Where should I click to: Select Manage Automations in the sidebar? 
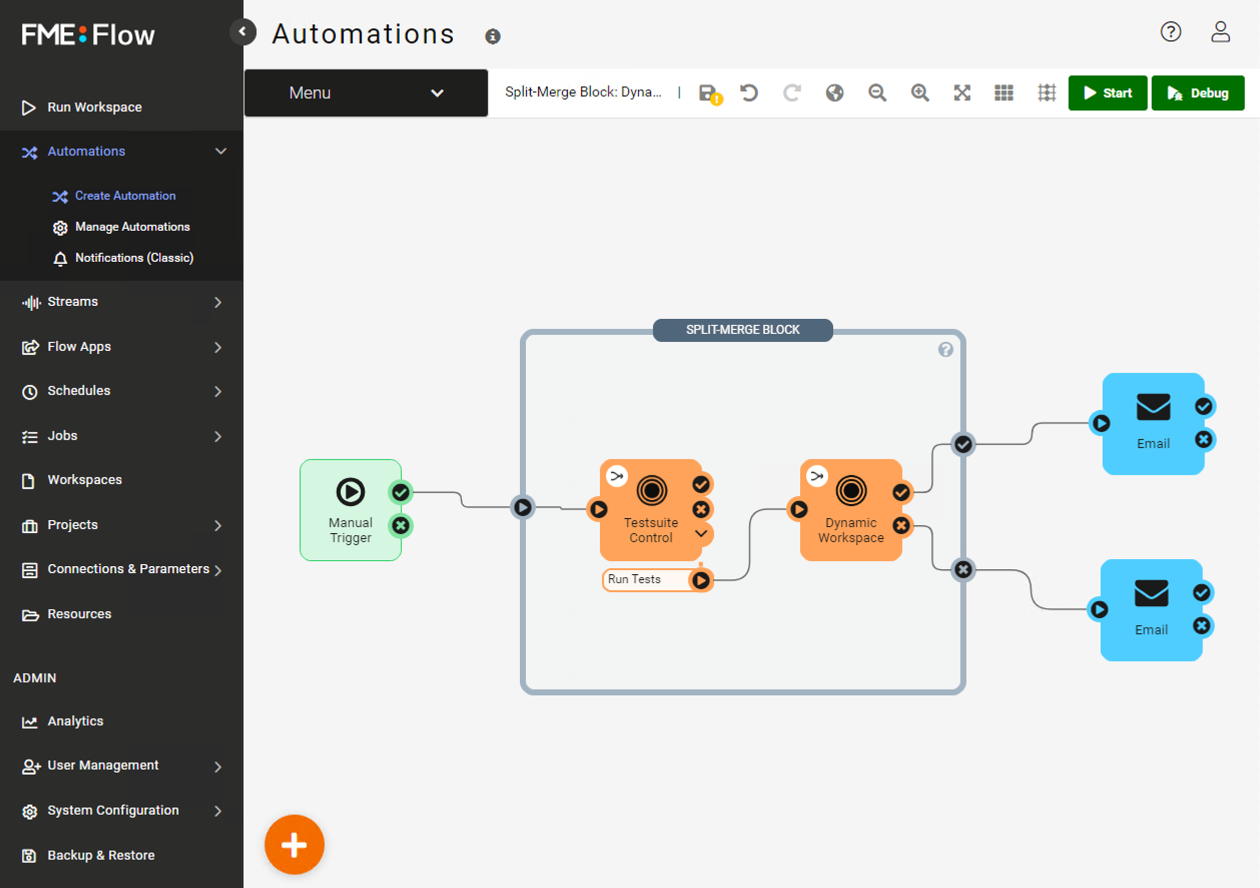132,226
